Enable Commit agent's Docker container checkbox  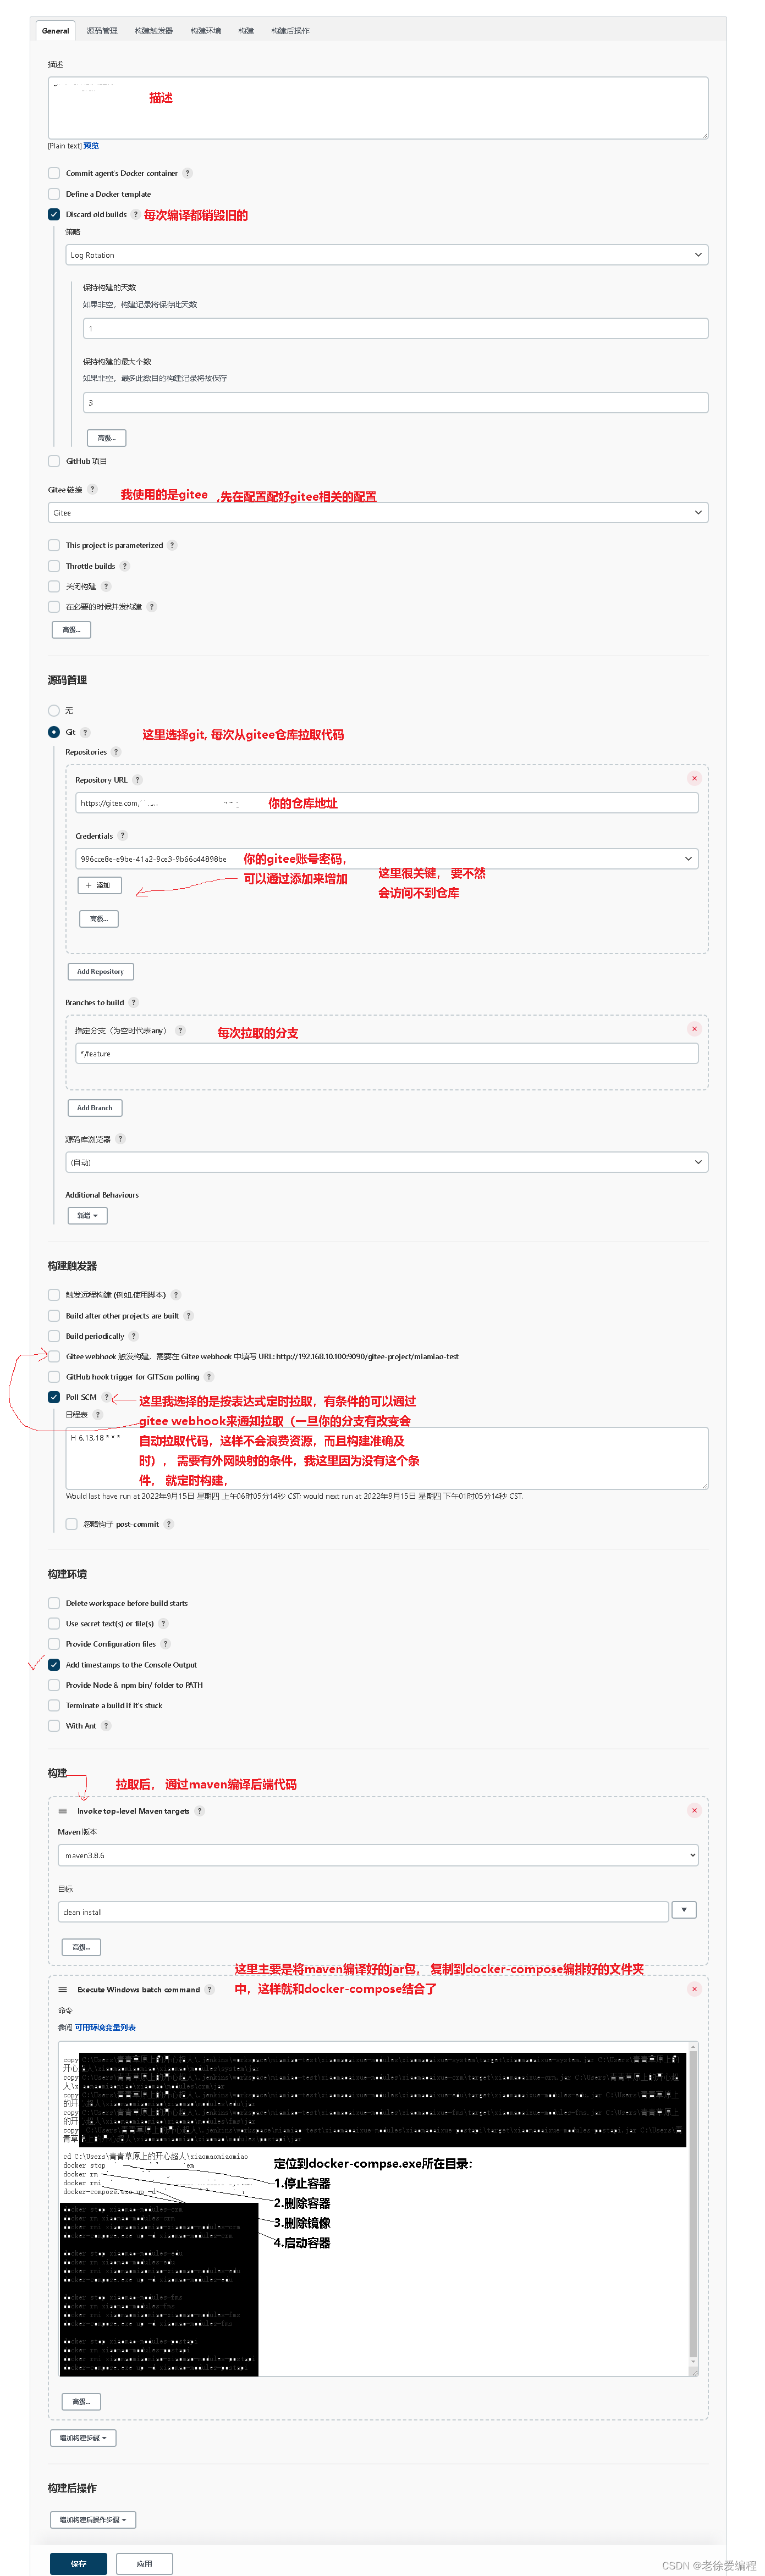54,173
